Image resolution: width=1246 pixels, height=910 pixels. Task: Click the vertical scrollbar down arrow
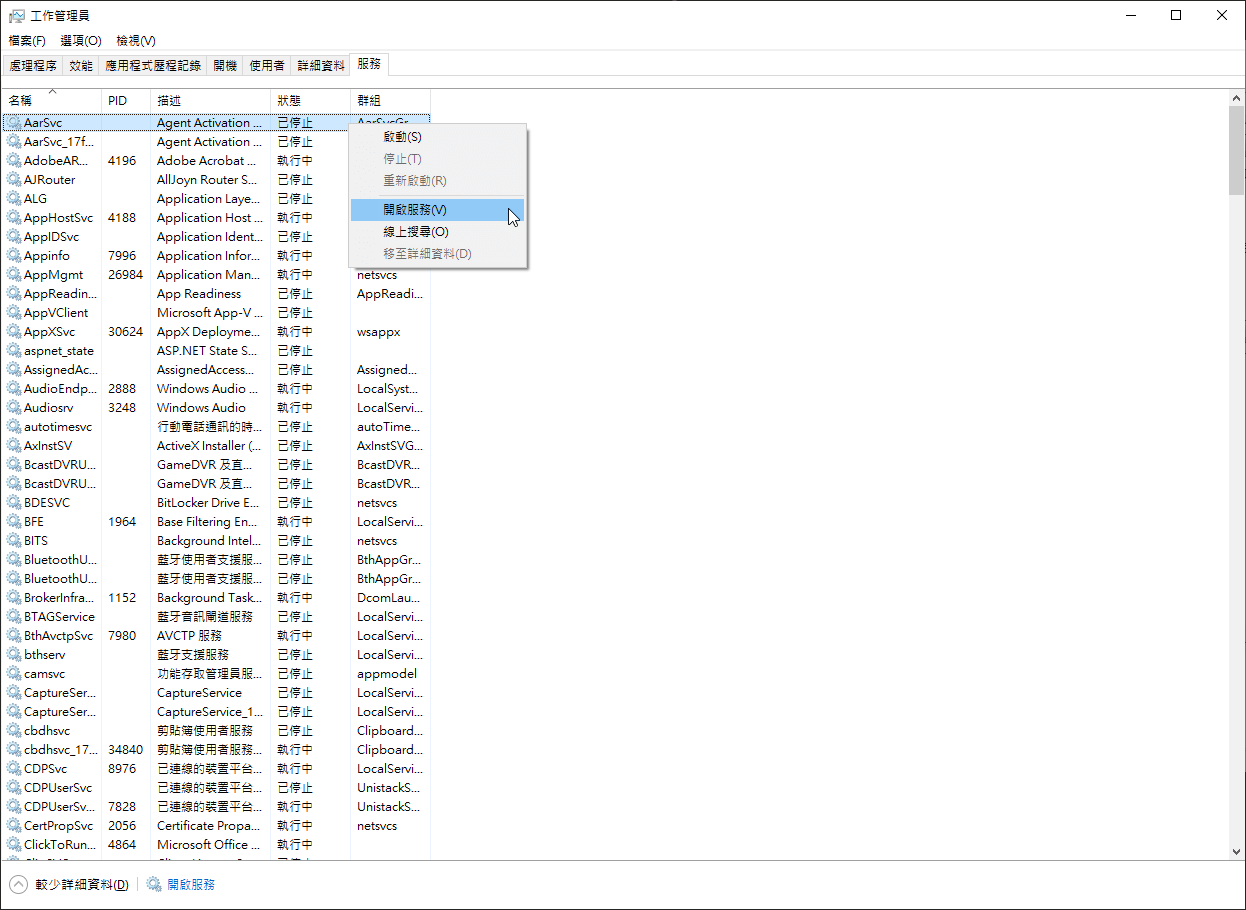[1236, 852]
